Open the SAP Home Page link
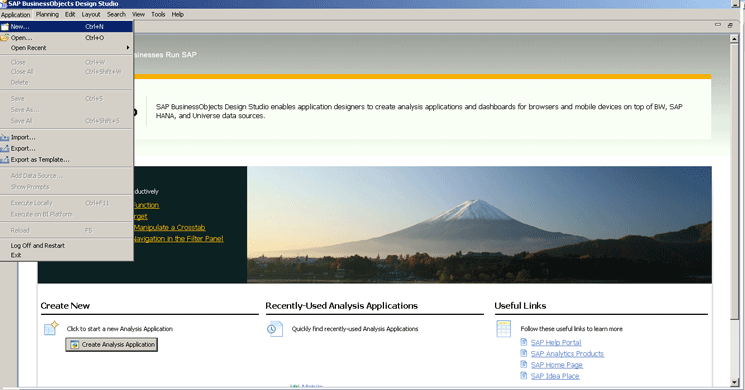 (x=557, y=365)
